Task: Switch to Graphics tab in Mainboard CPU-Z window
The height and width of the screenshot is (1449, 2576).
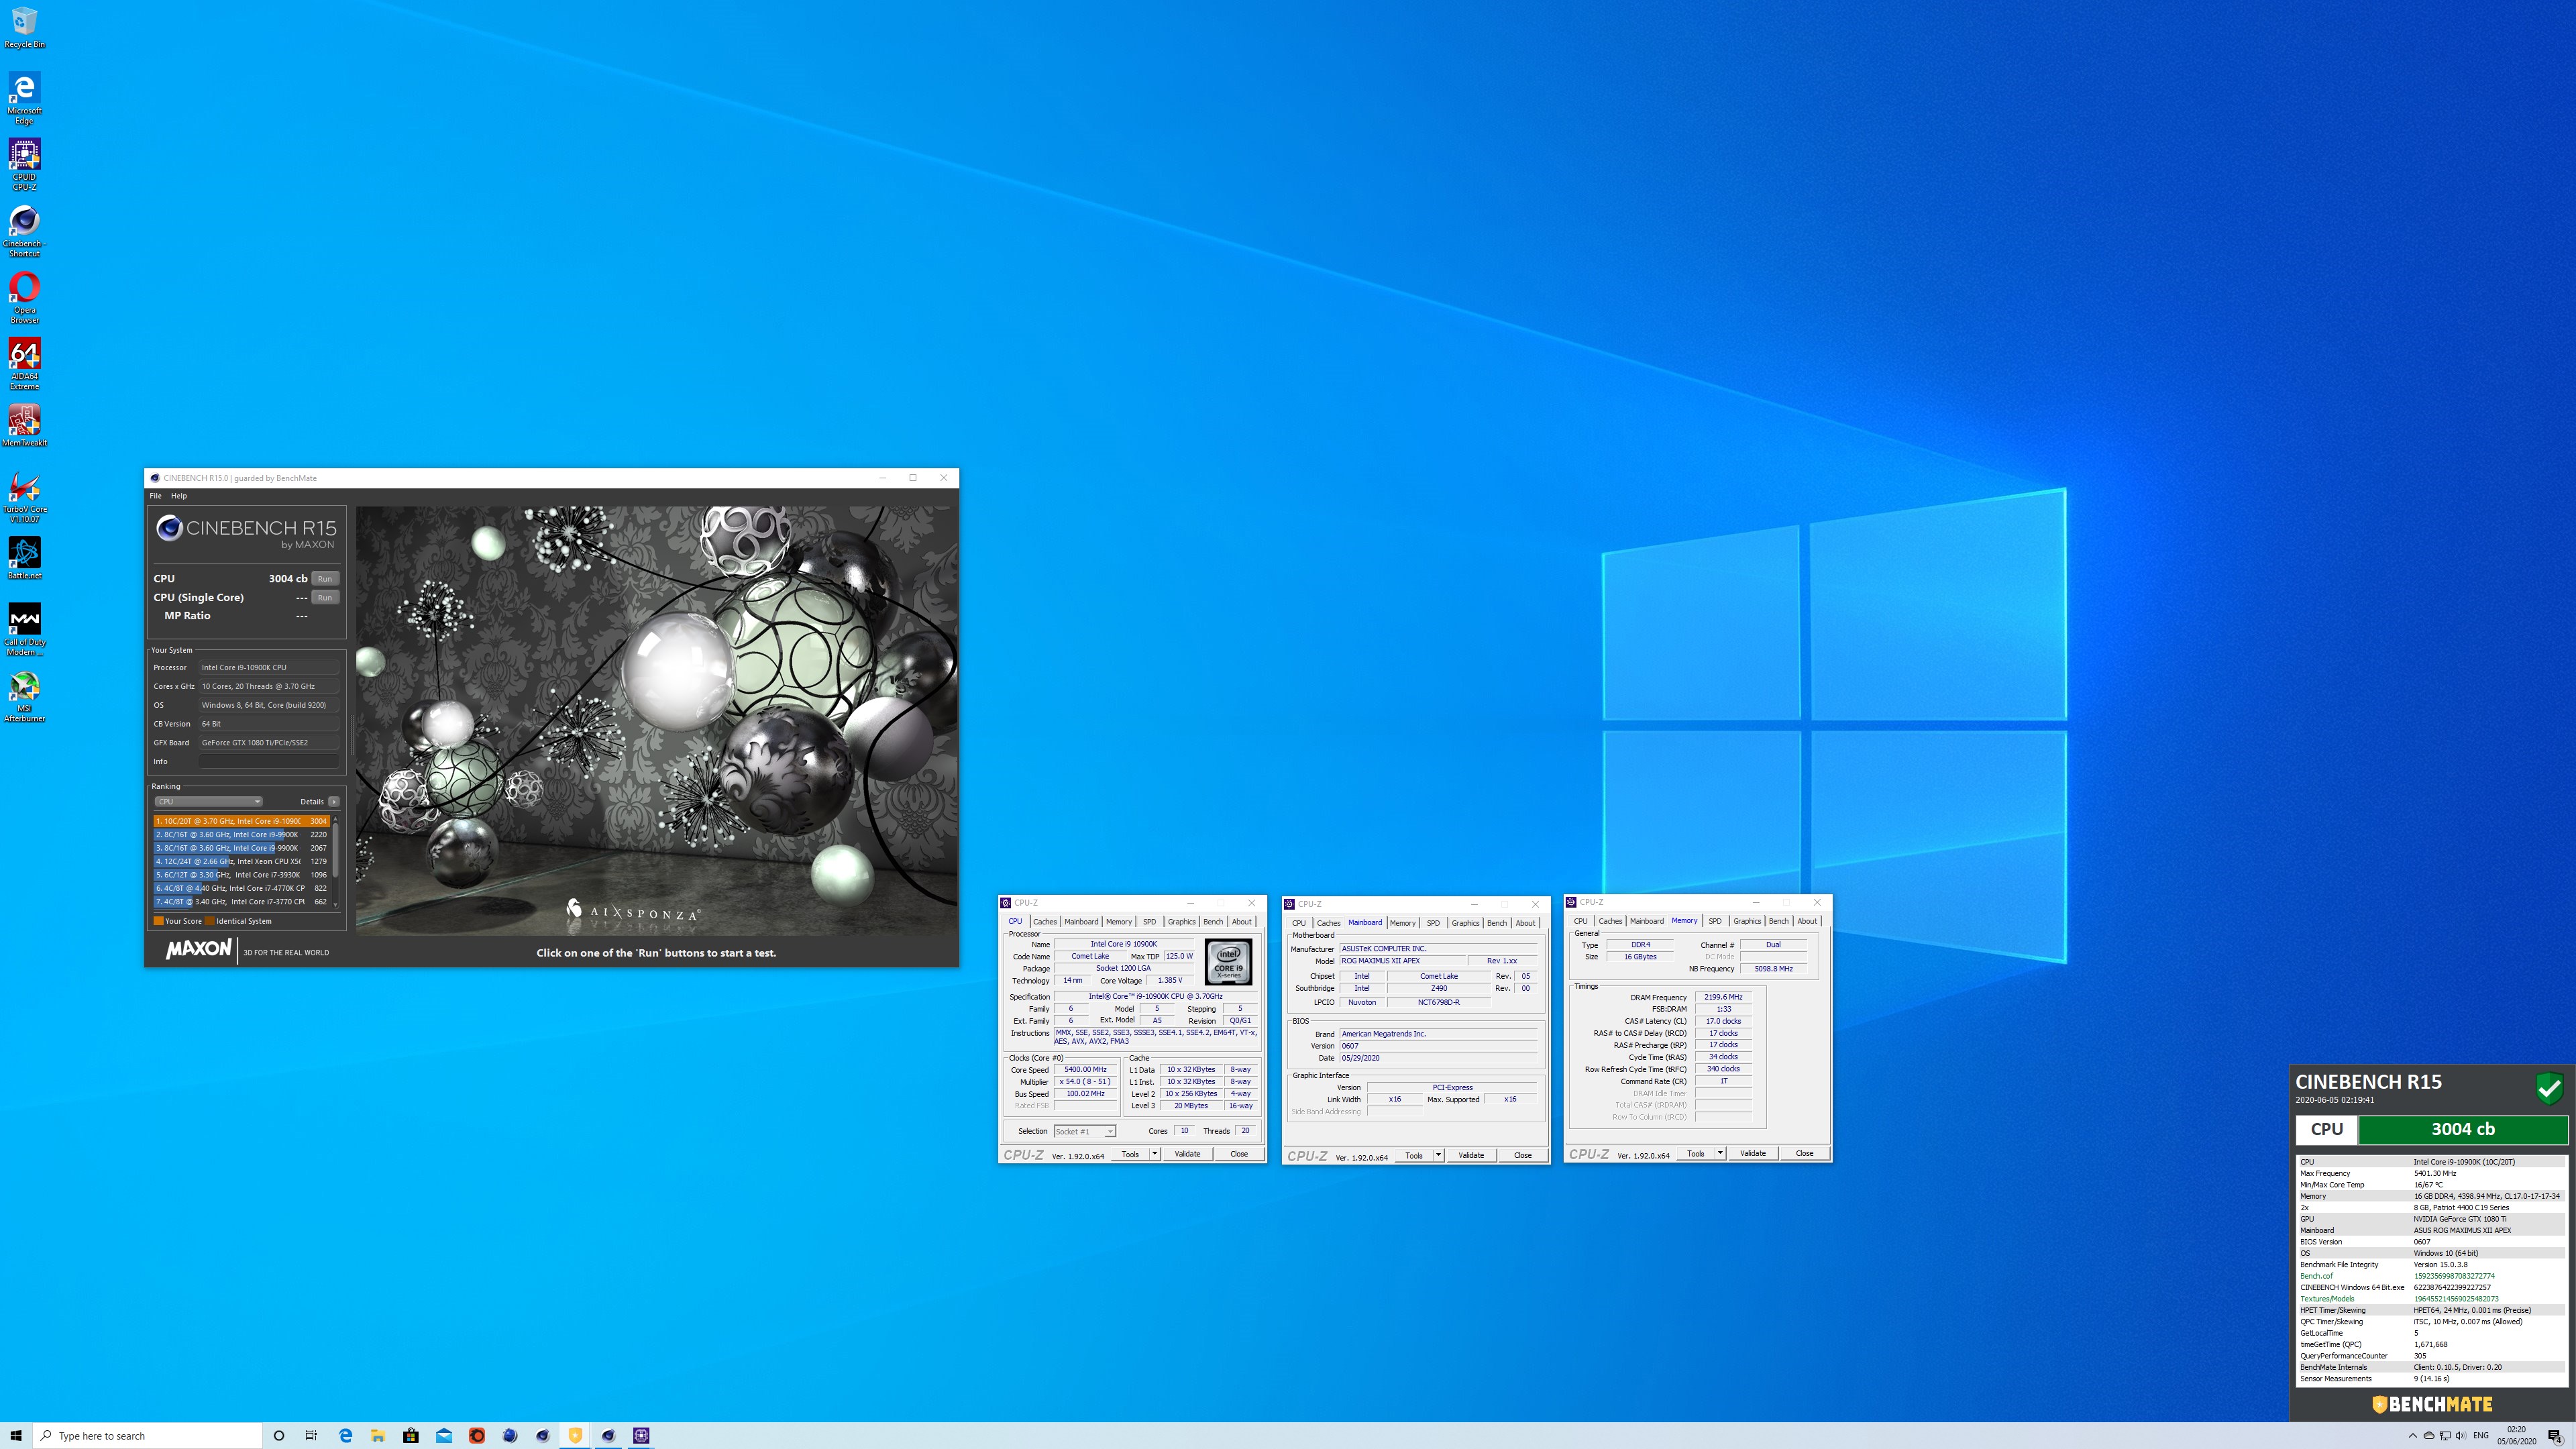Action: coord(1465,923)
